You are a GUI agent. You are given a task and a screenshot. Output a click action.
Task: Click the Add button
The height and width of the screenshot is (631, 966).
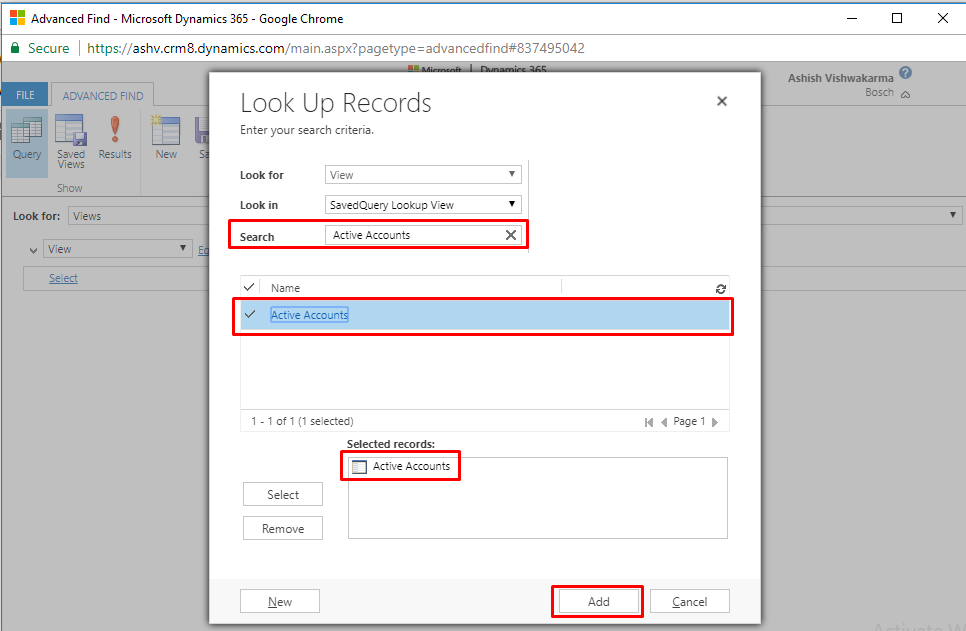598,601
